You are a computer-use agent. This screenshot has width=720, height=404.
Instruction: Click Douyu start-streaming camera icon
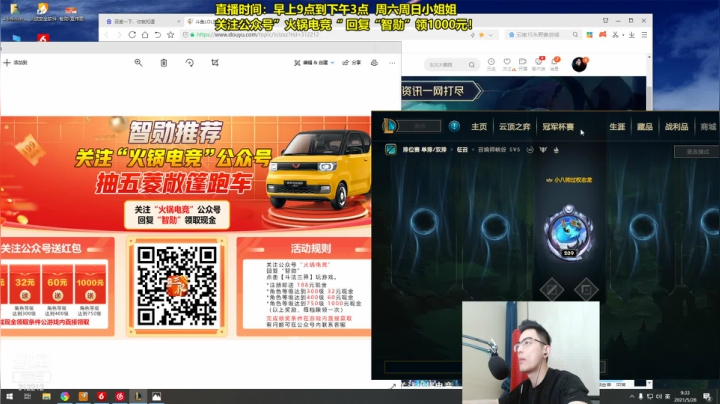[x=523, y=64]
